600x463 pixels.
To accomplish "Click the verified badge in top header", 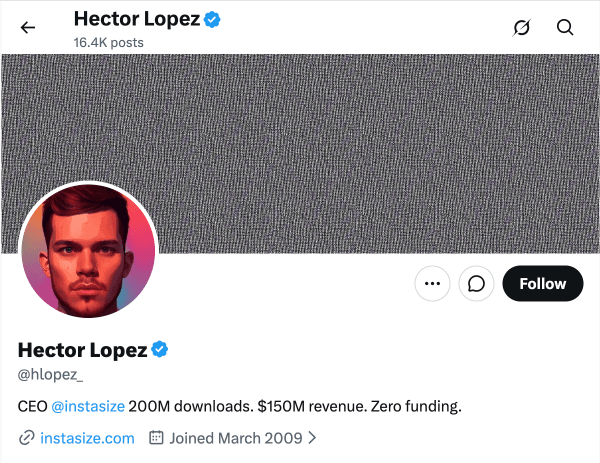I will (x=212, y=20).
